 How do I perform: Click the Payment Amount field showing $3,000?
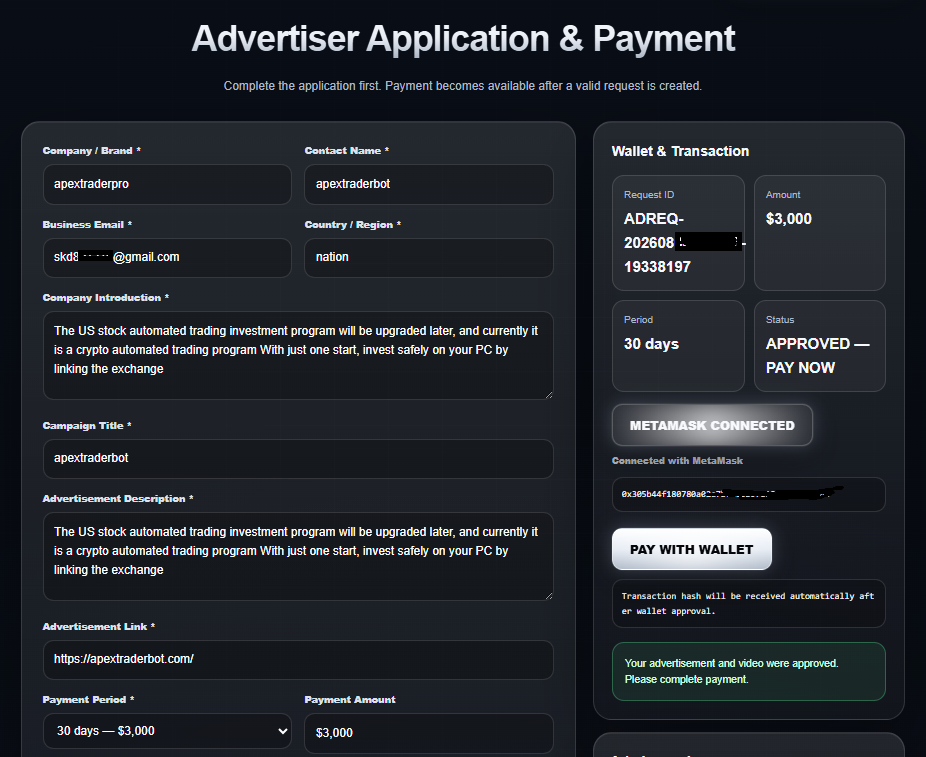click(x=429, y=733)
